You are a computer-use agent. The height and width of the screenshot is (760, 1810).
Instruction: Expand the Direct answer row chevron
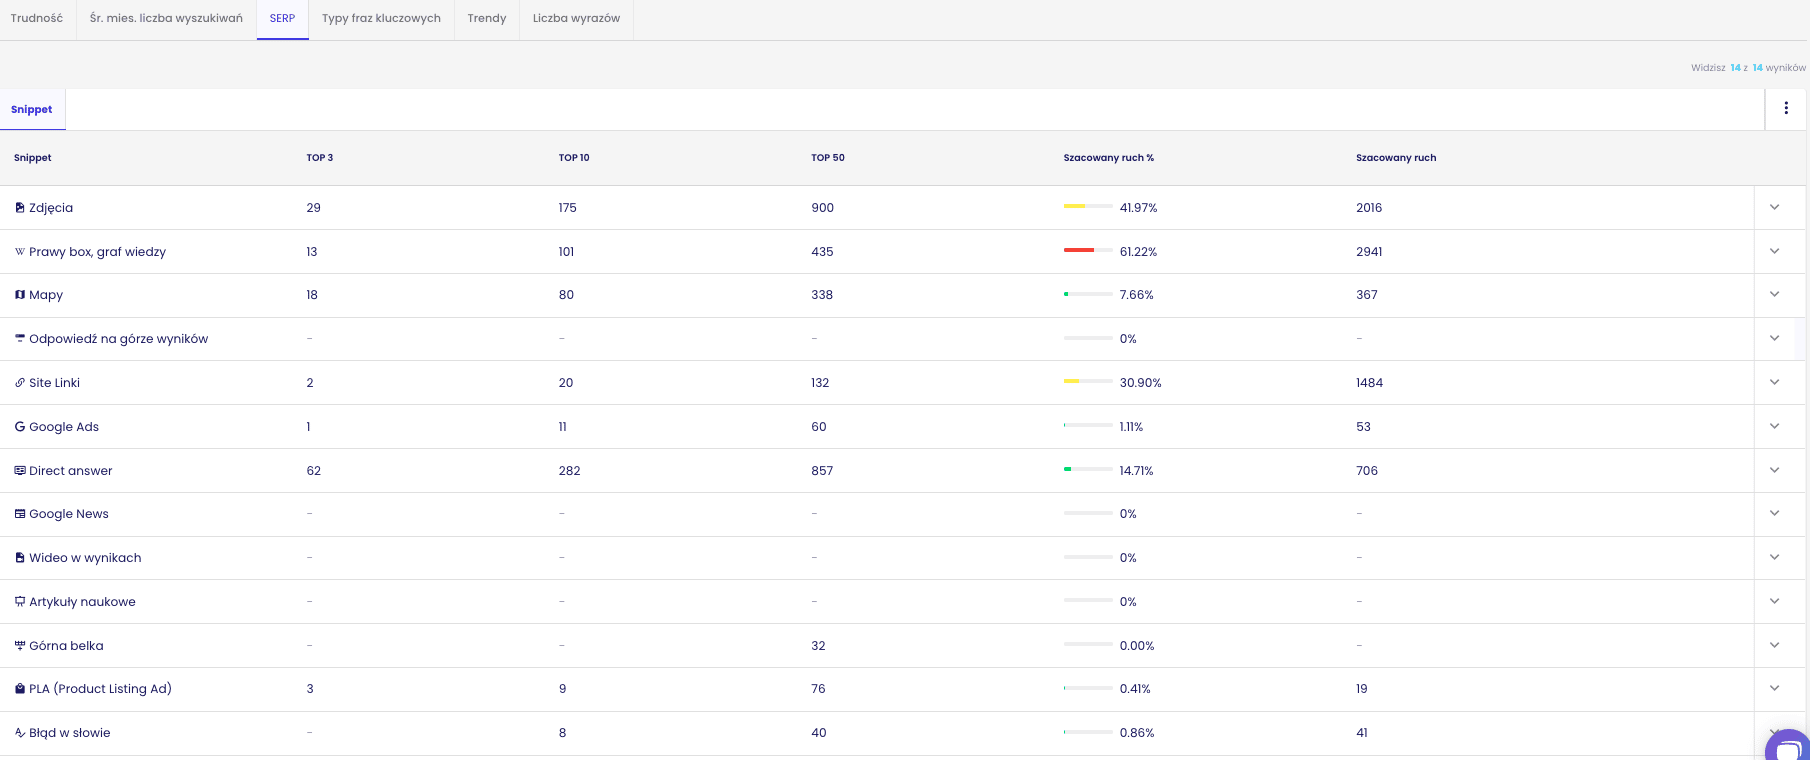coord(1775,470)
